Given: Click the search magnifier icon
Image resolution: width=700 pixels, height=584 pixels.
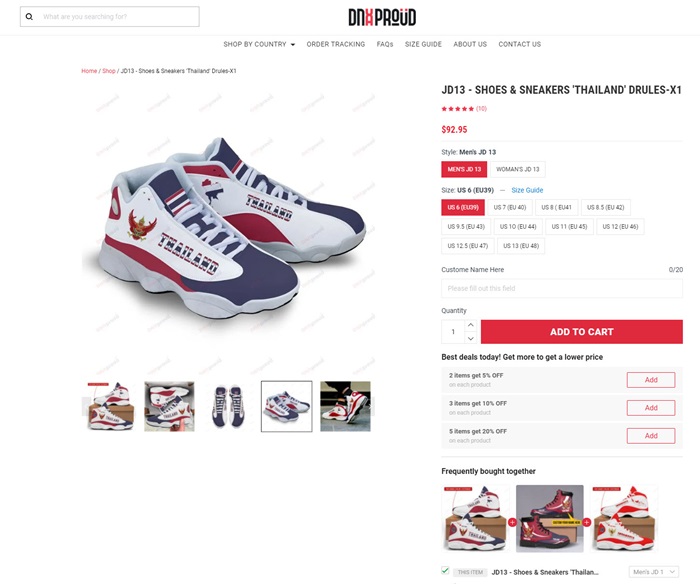Looking at the screenshot, I should click(29, 17).
